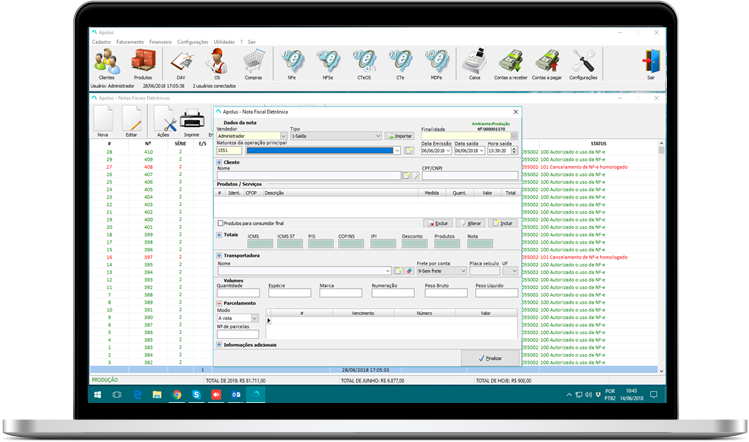
Task: Click the Finalizar button
Action: pos(490,358)
